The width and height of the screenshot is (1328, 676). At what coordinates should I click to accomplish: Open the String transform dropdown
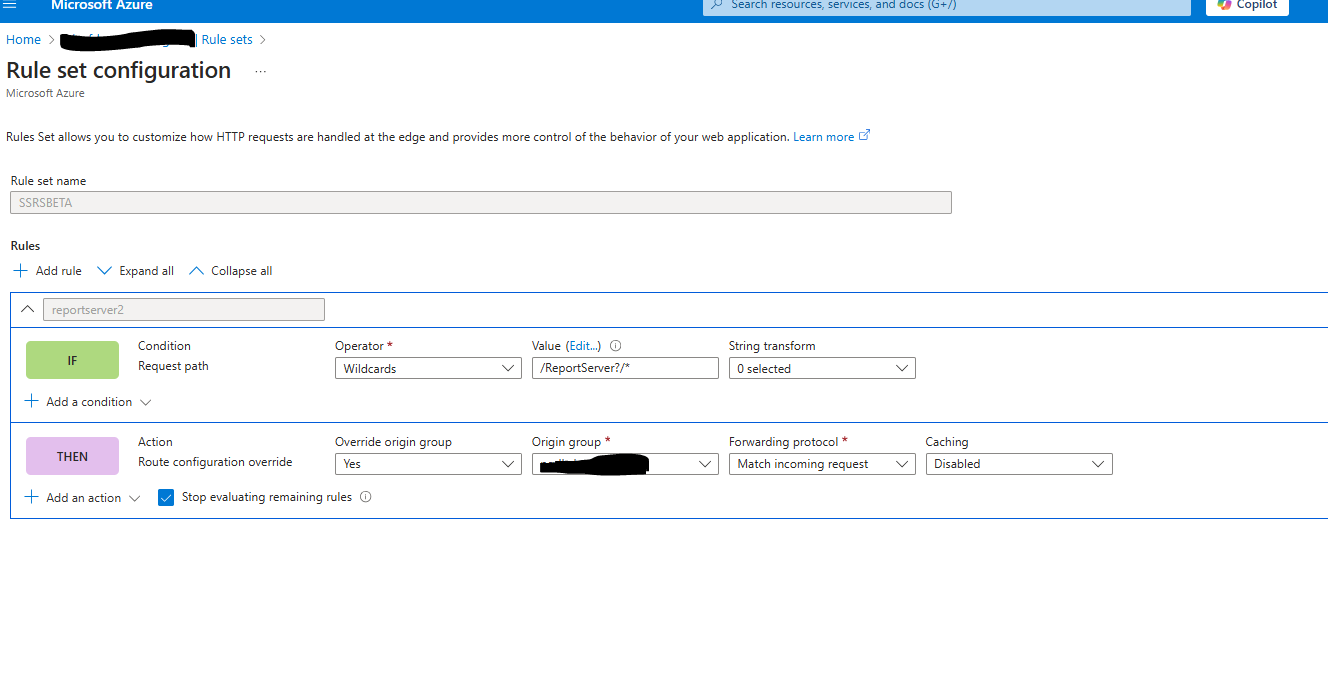[822, 369]
